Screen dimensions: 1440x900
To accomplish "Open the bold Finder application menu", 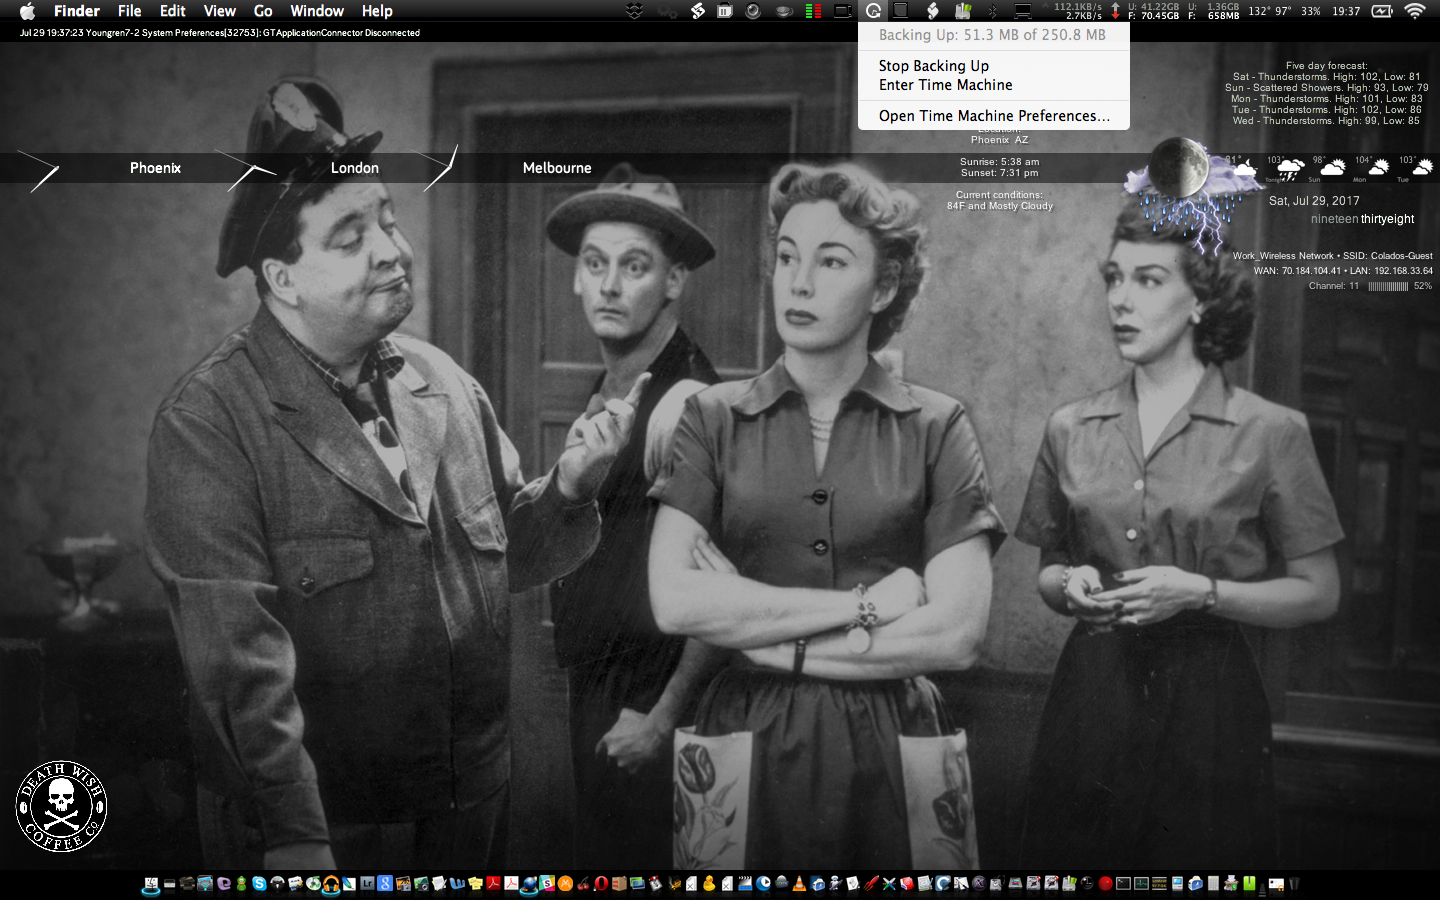I will click(x=77, y=11).
